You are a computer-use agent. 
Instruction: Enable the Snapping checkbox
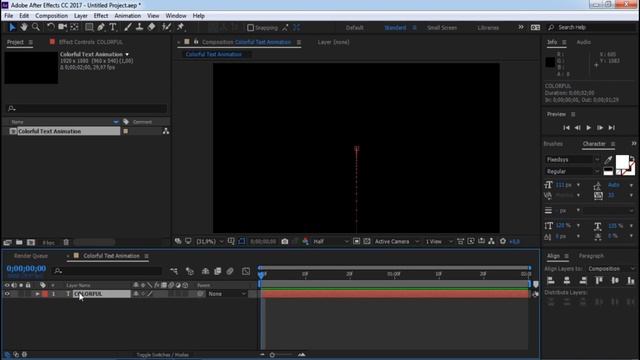pyautogui.click(x=250, y=28)
